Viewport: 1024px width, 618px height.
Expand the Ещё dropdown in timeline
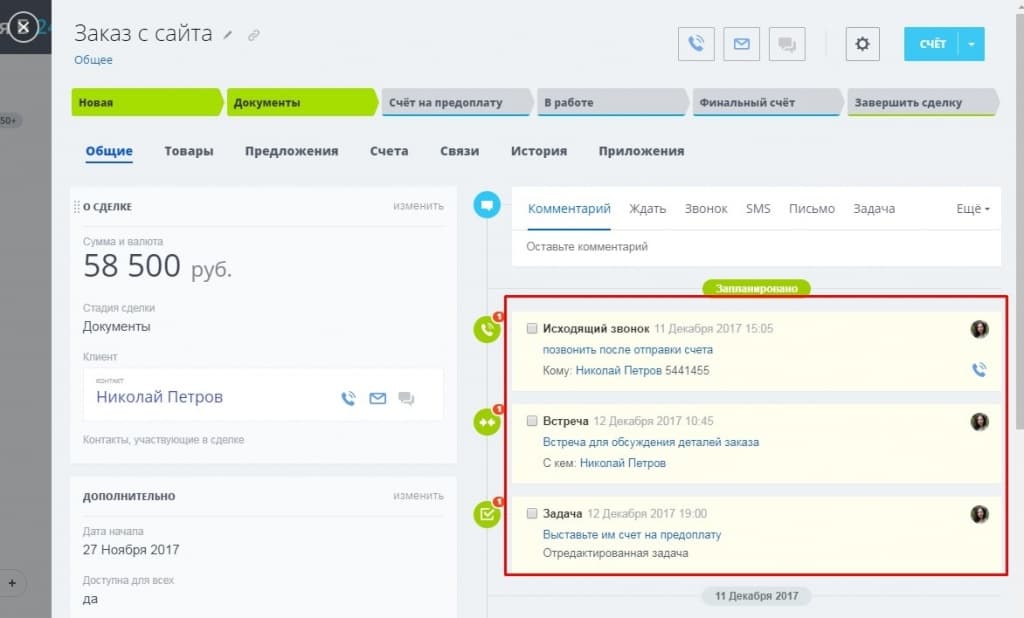(972, 209)
